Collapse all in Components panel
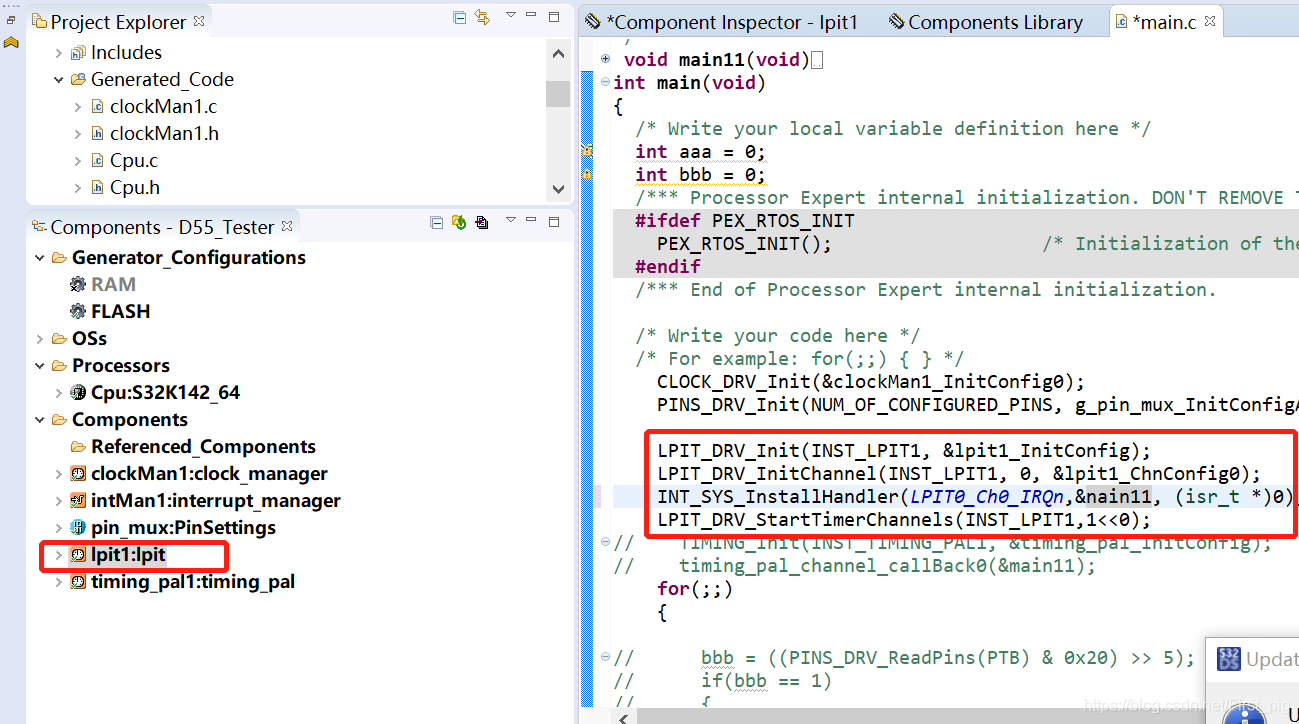The image size is (1299, 724). point(437,222)
